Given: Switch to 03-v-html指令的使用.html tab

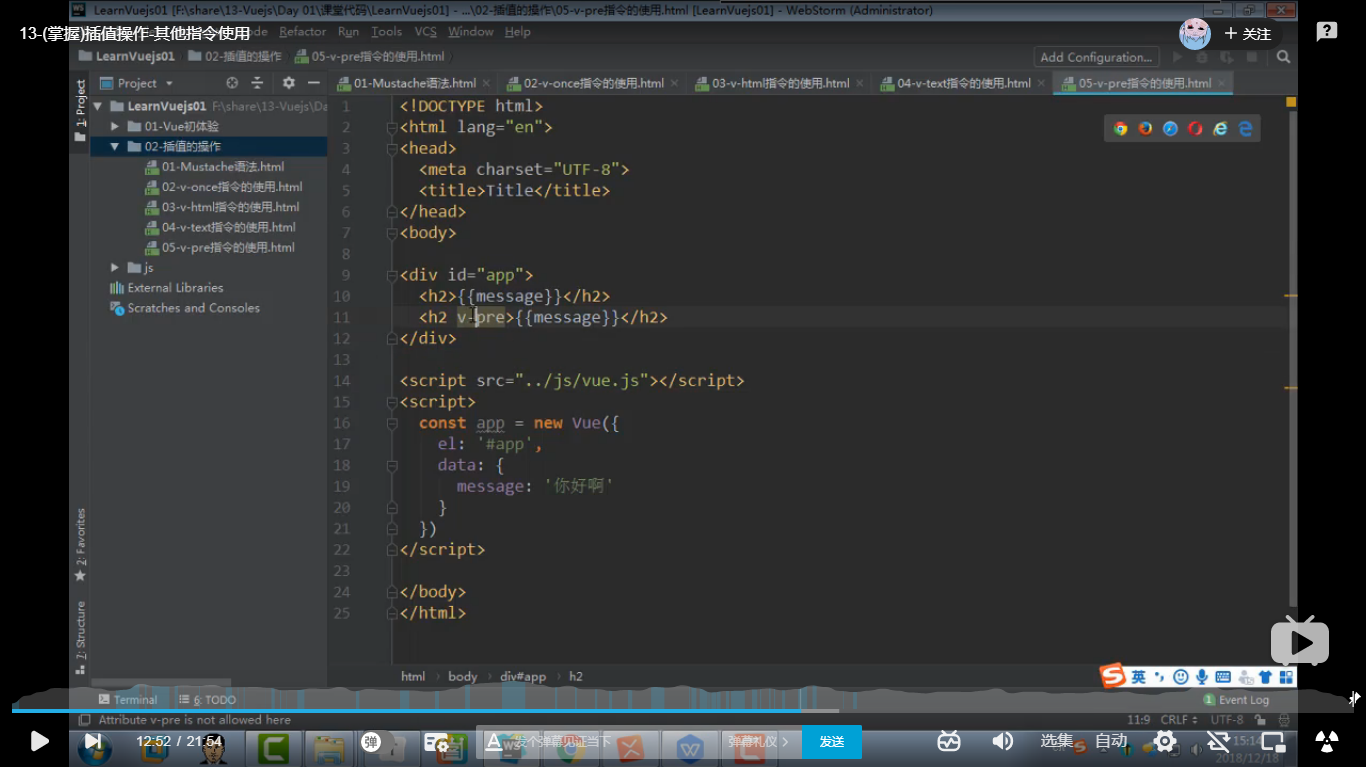Looking at the screenshot, I should click(781, 83).
